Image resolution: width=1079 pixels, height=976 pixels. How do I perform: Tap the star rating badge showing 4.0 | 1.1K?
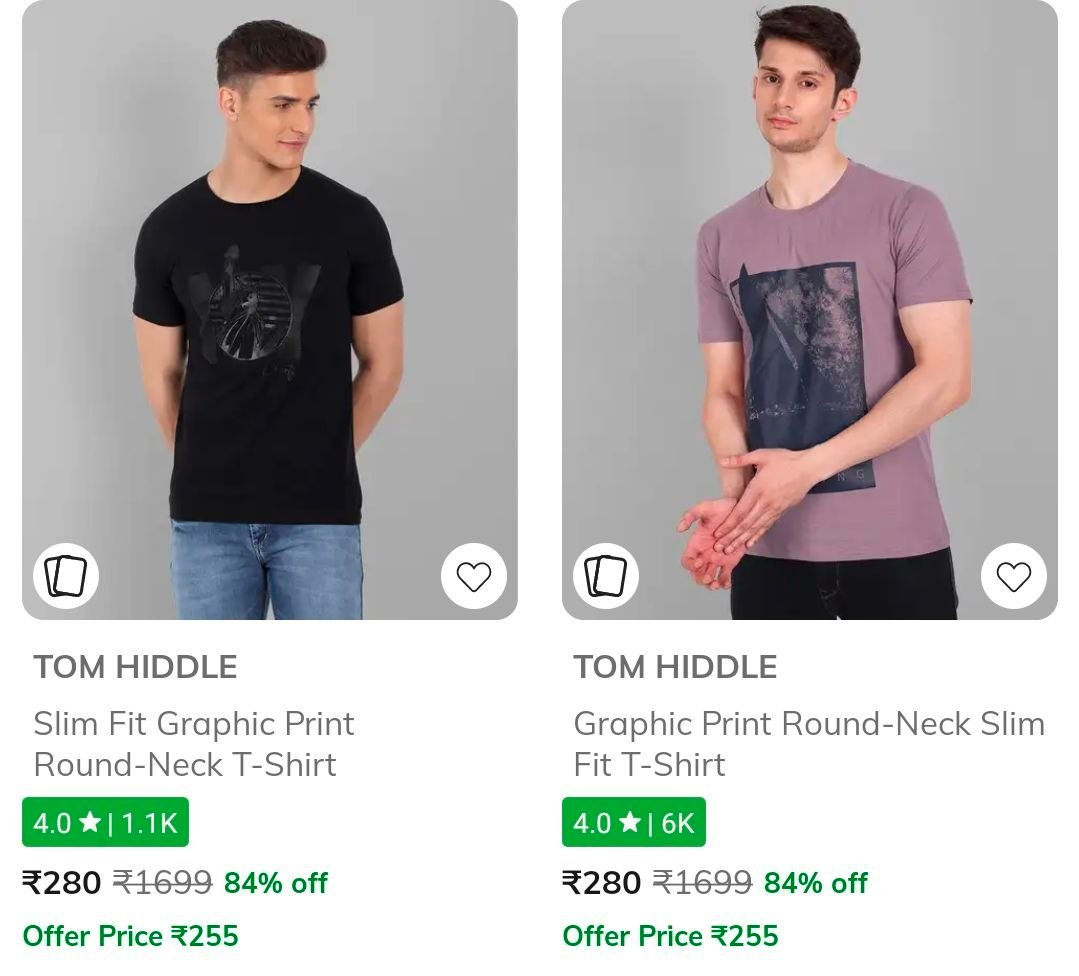(x=105, y=823)
